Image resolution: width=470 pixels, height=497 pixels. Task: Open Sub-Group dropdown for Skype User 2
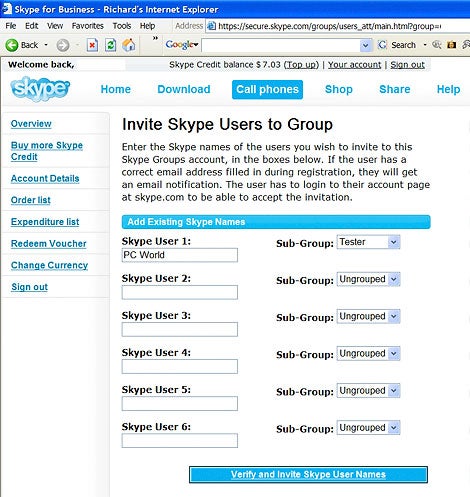[x=394, y=279]
